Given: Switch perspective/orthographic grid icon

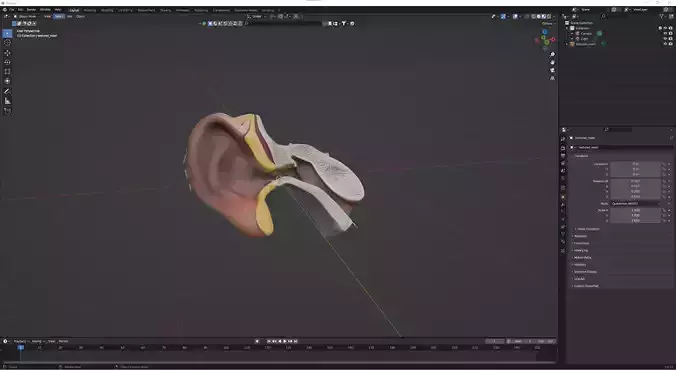Looking at the screenshot, I should [552, 78].
